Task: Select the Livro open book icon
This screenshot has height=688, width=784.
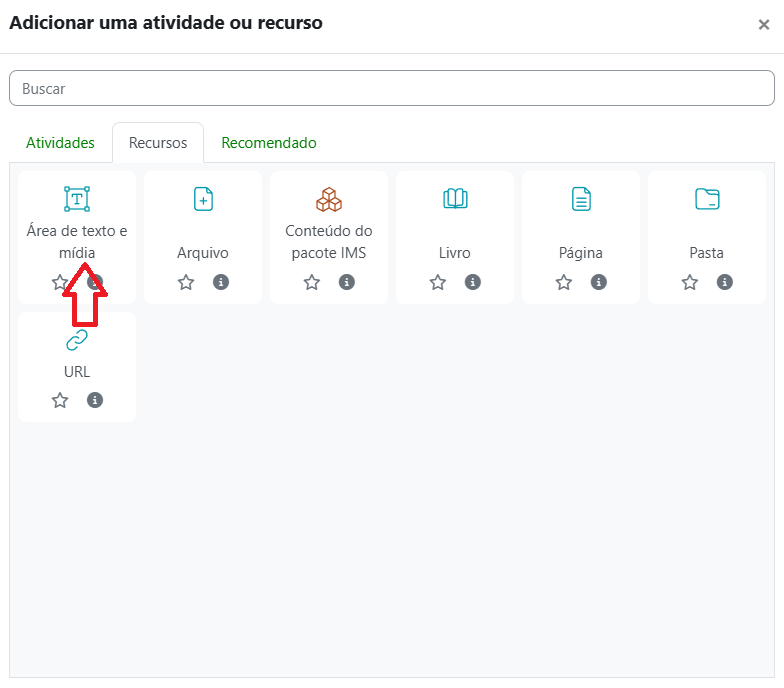Action: point(455,199)
